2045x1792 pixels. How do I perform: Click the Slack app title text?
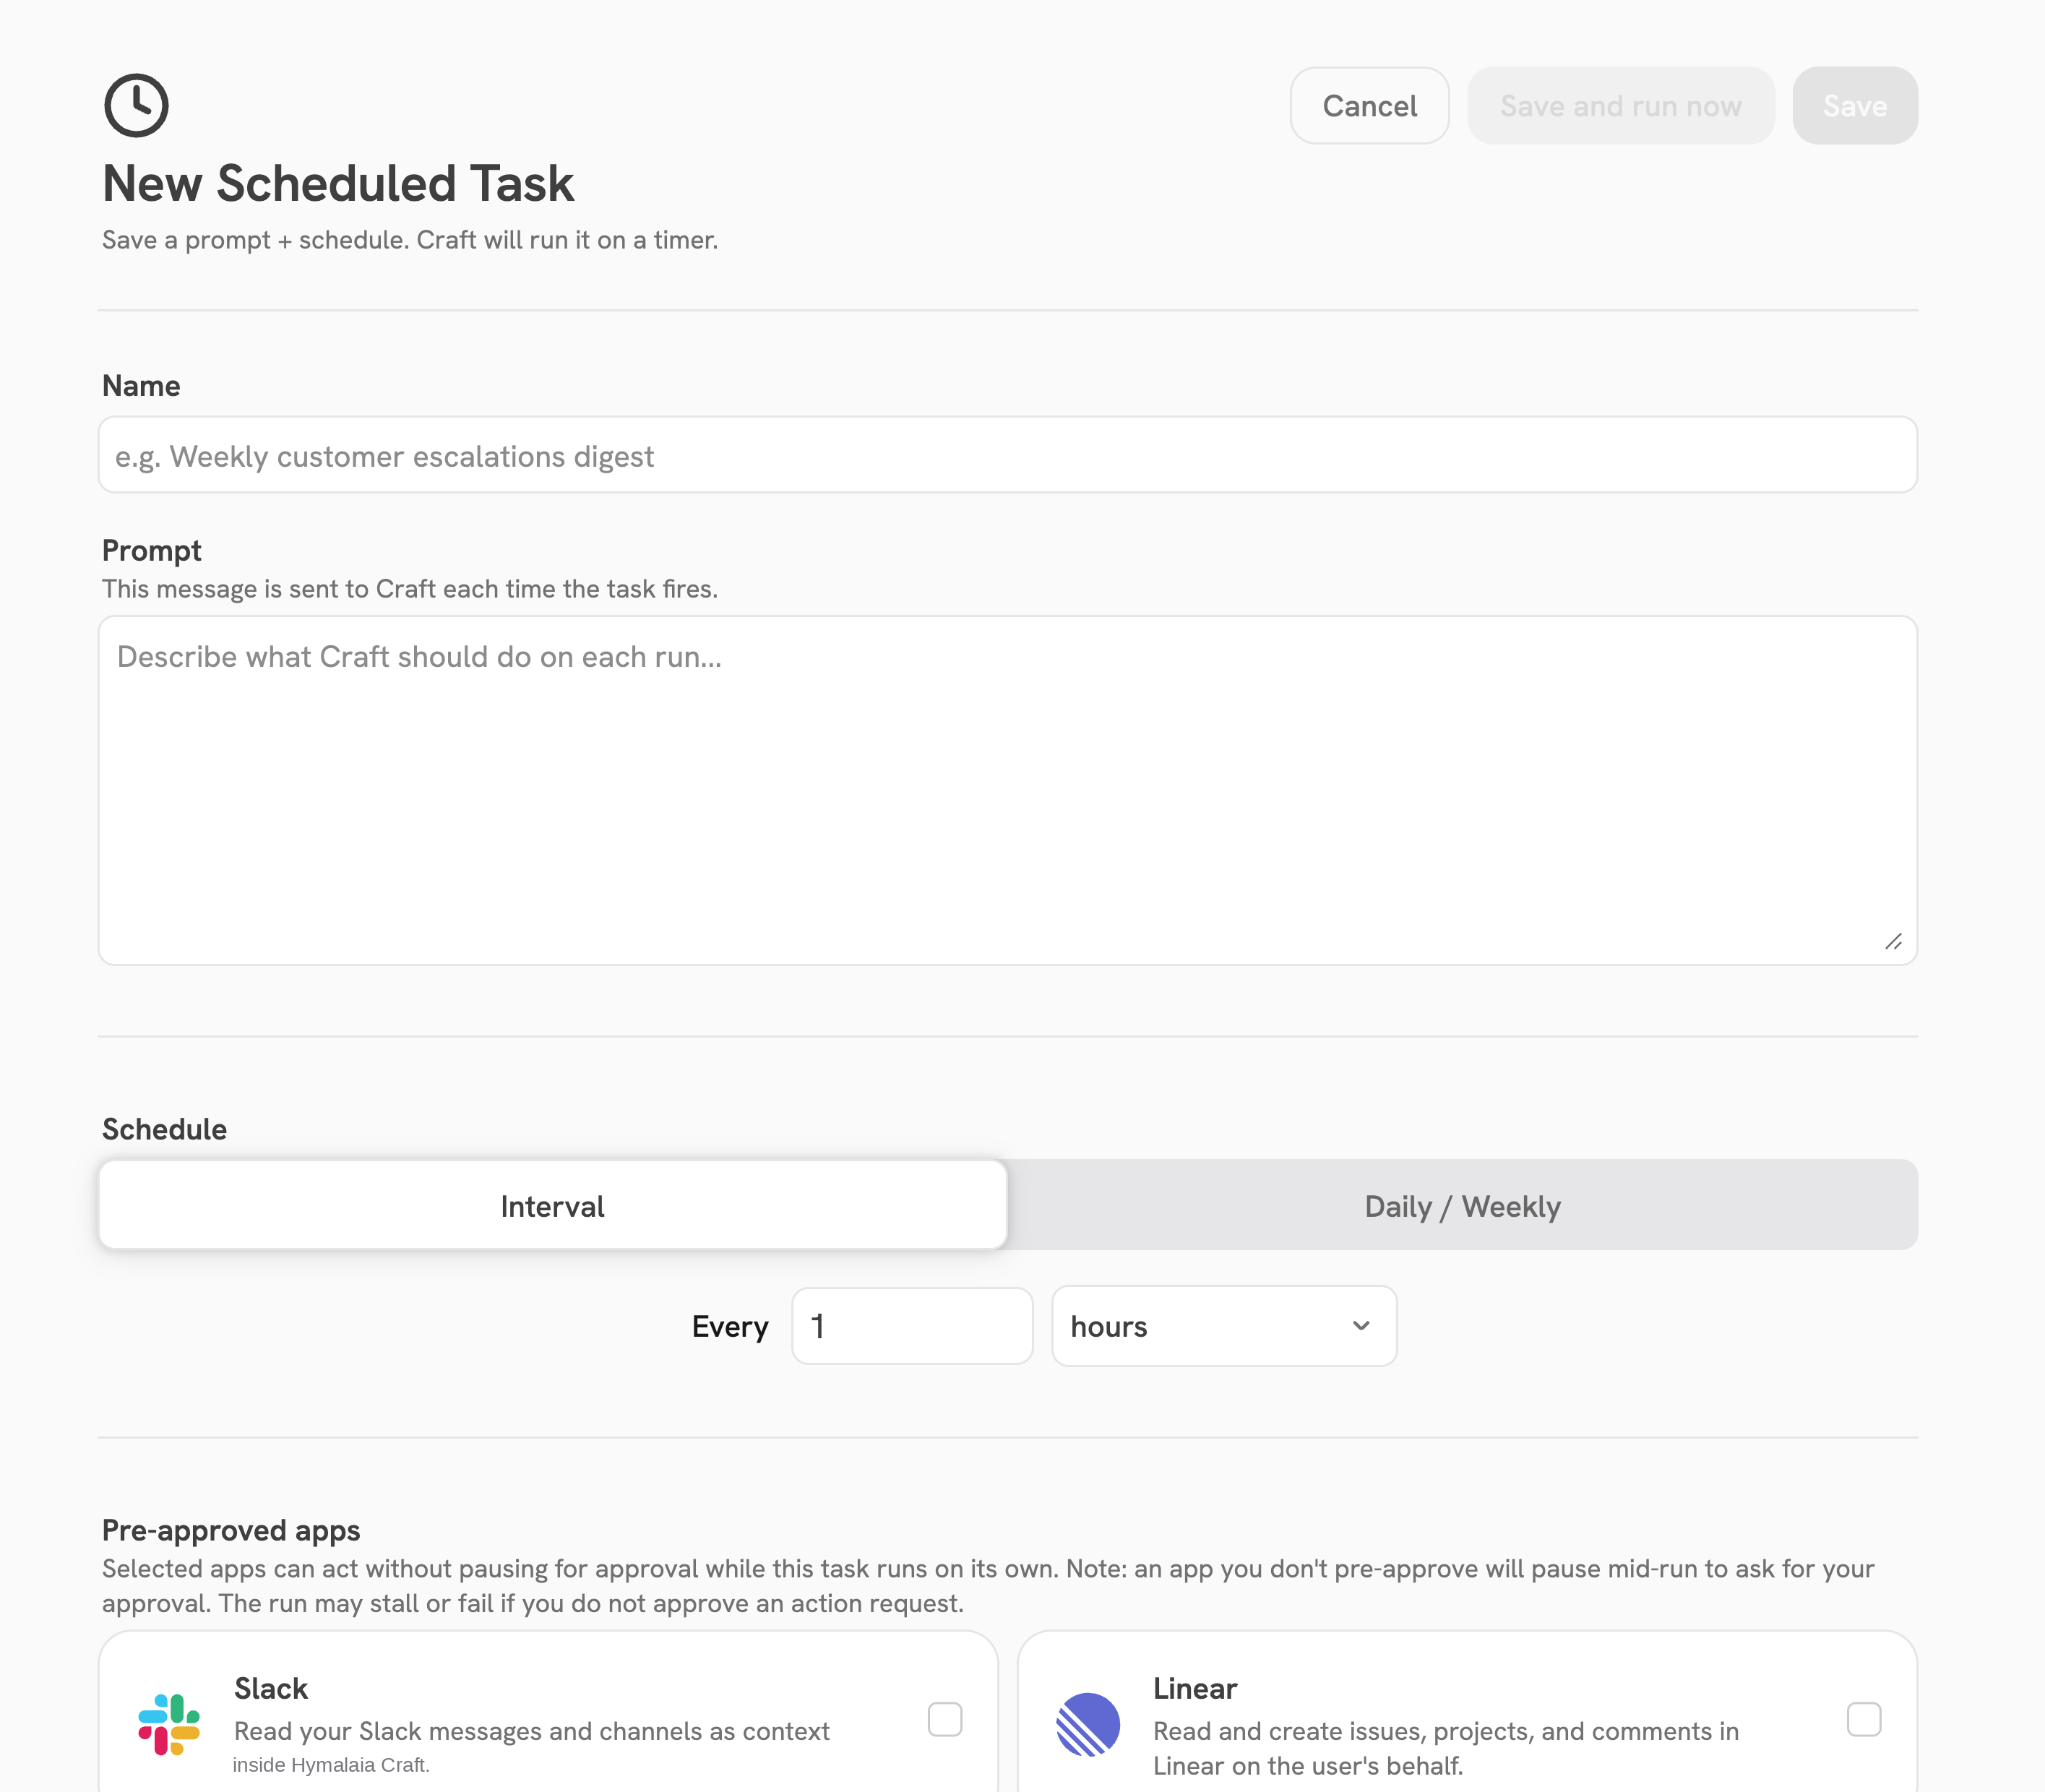271,1688
